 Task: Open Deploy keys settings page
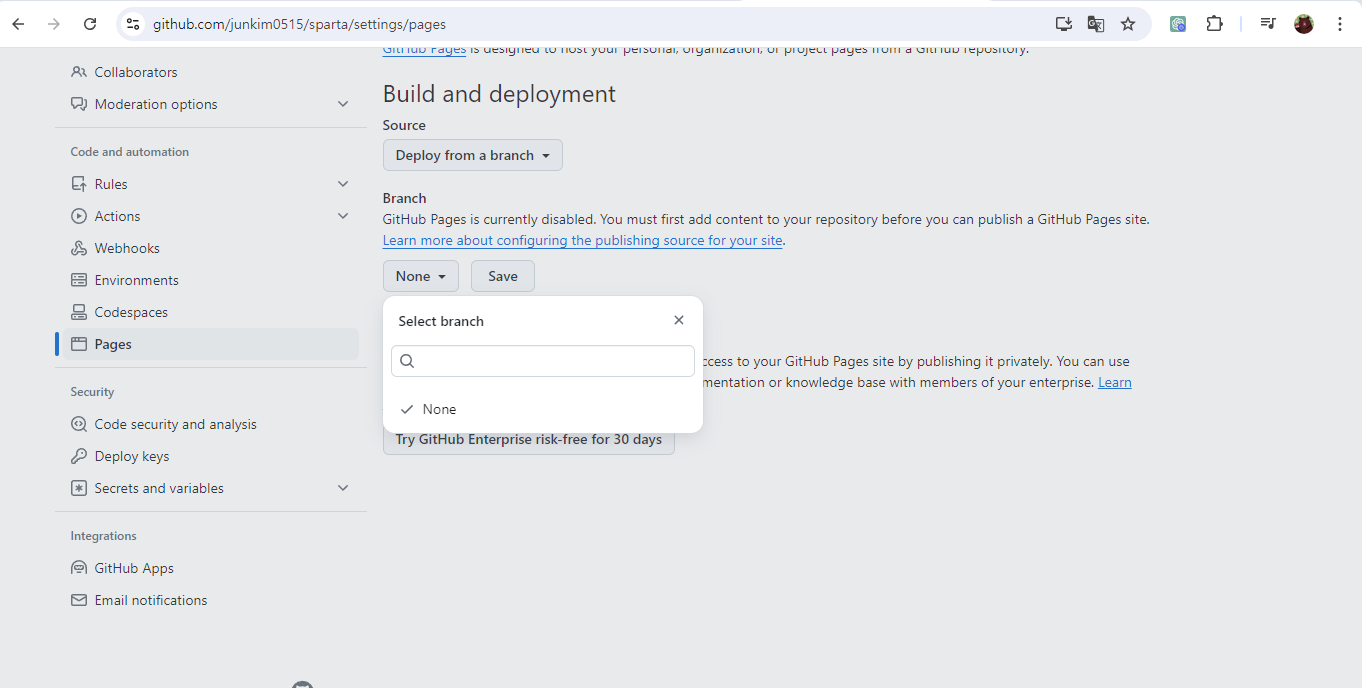coord(132,456)
